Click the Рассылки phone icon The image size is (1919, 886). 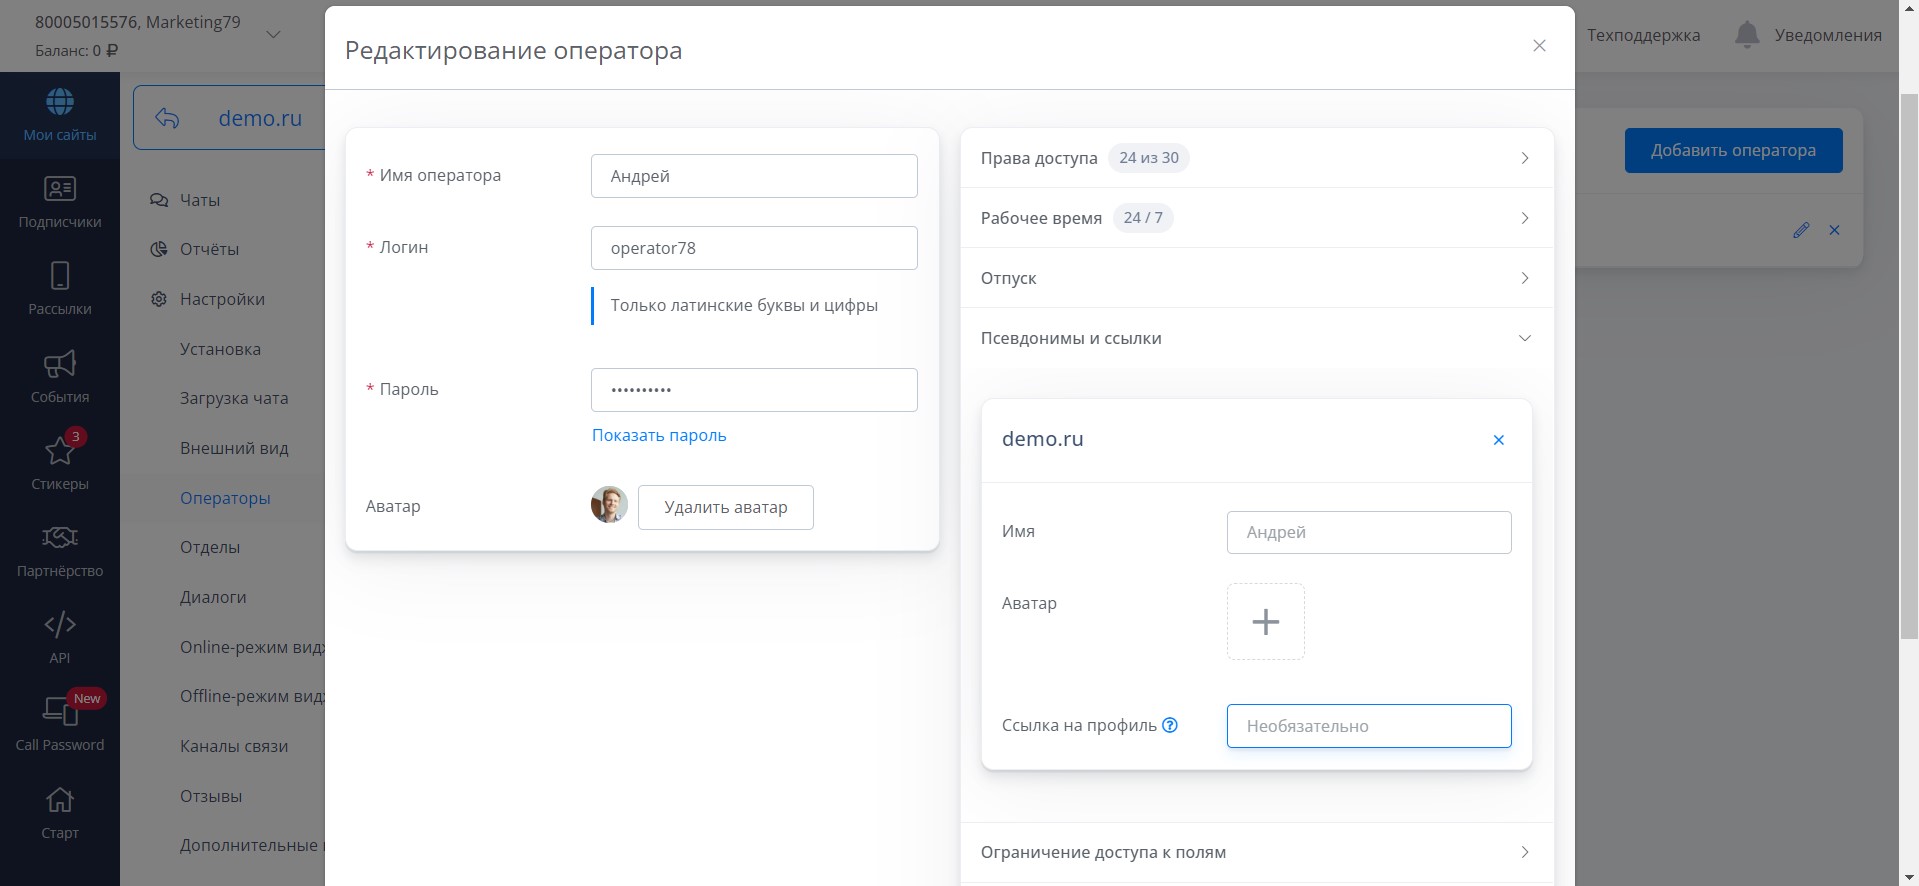(60, 276)
